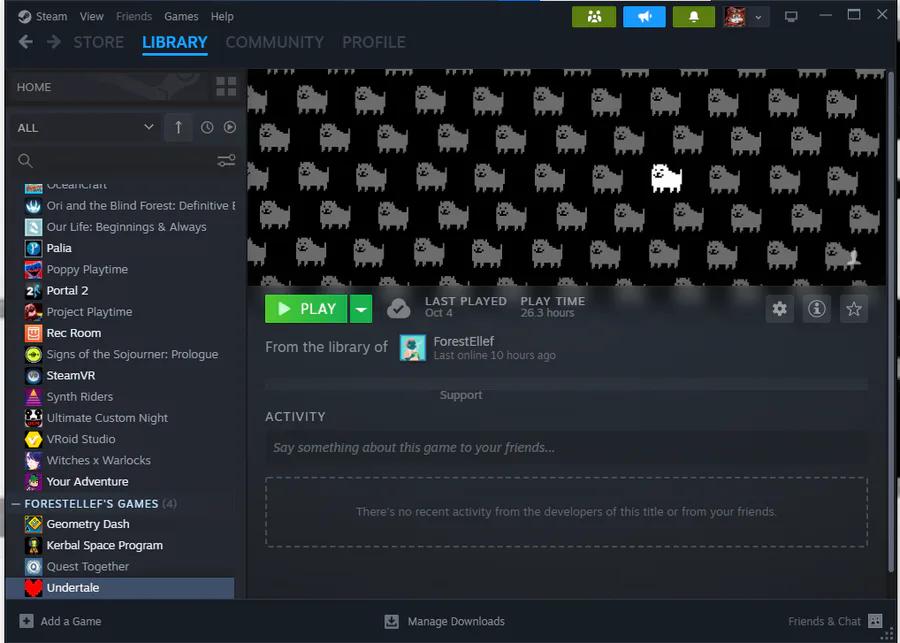Open the friends list green button
The width and height of the screenshot is (900, 643).
click(x=594, y=17)
